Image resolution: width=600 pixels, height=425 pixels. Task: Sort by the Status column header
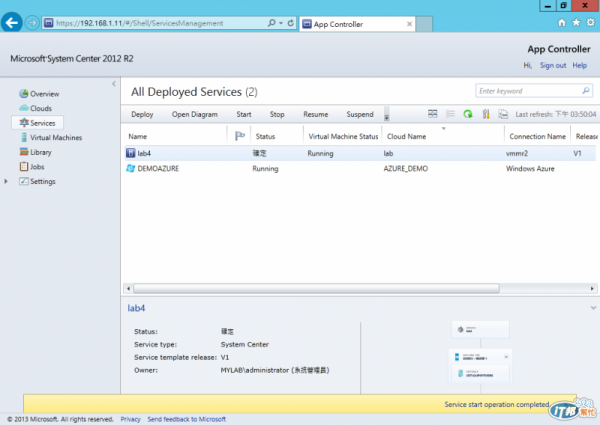265,137
